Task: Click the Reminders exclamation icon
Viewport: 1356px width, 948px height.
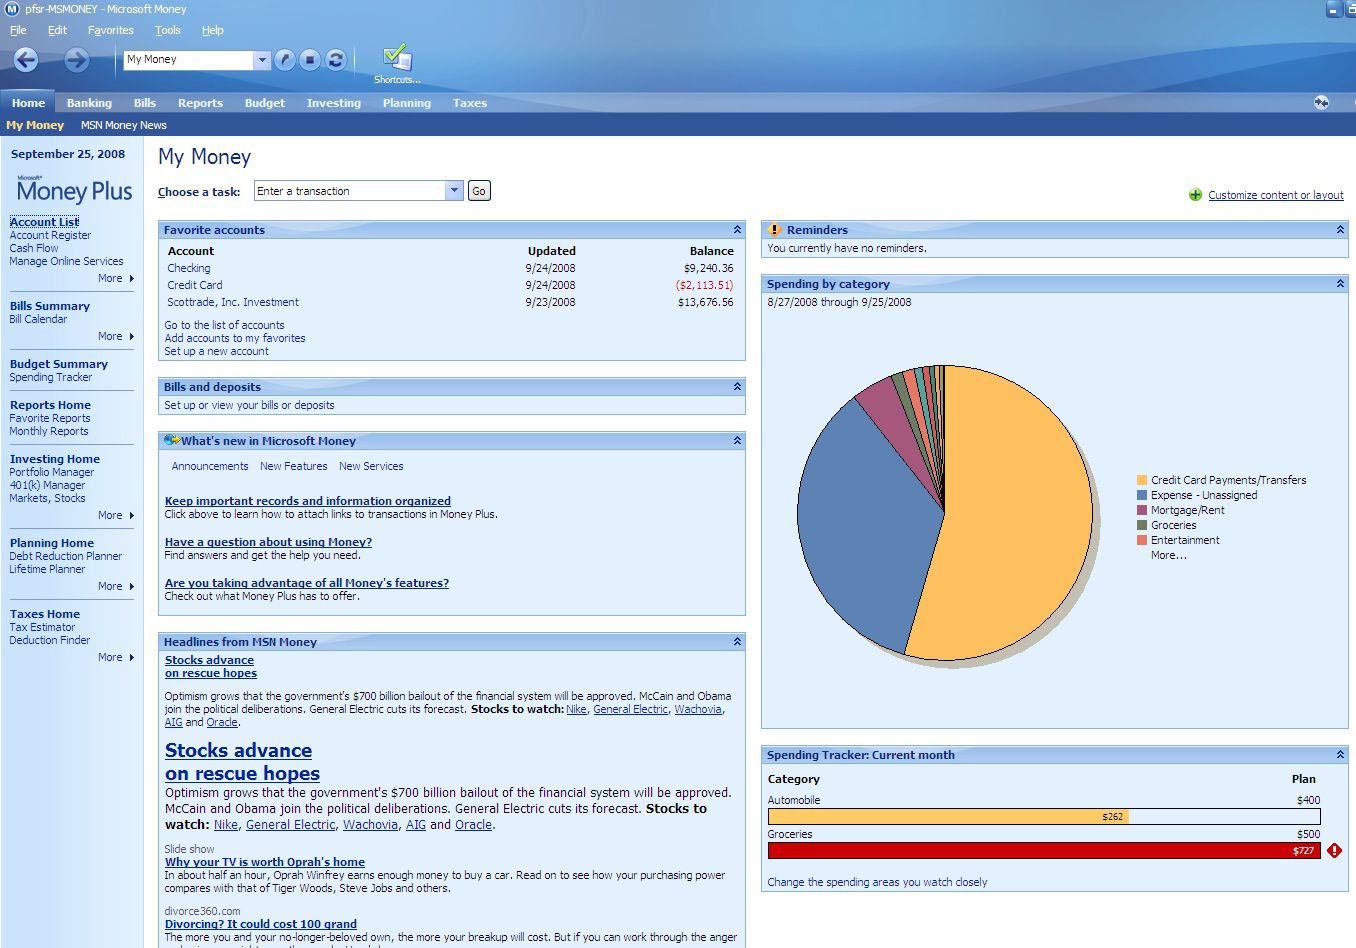Action: point(774,230)
